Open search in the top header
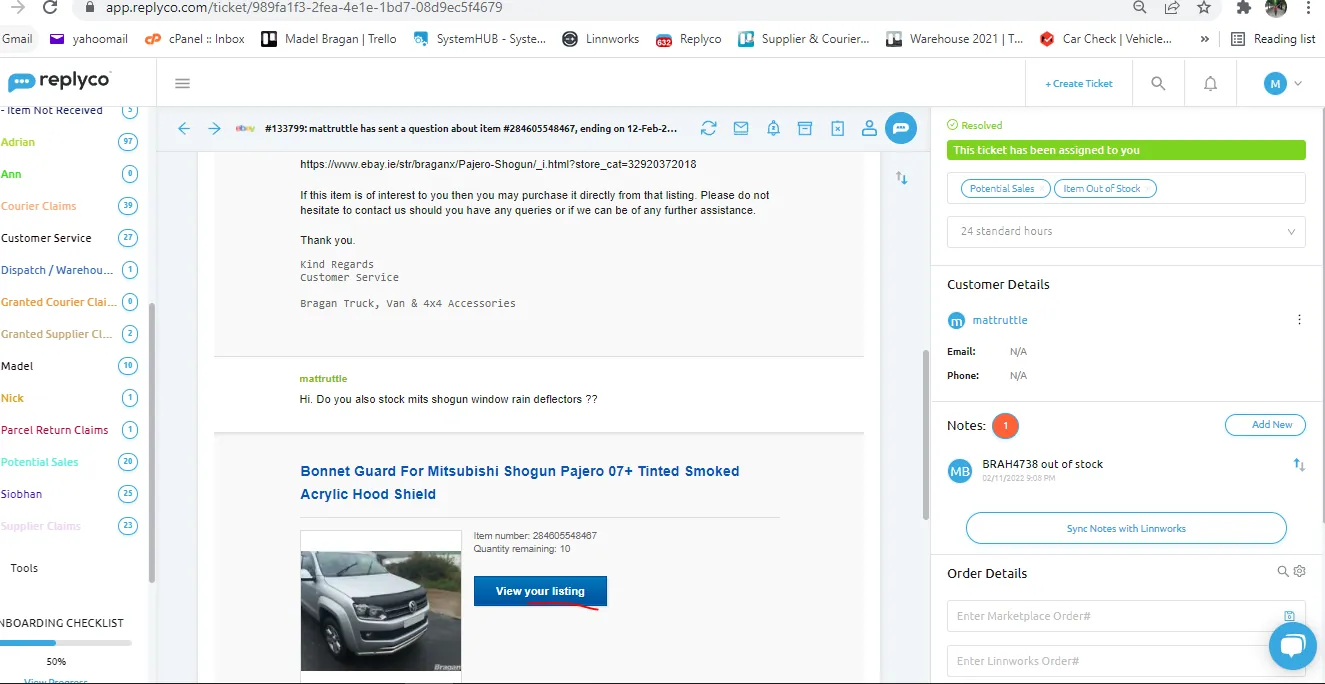1325x684 pixels. click(x=1158, y=83)
